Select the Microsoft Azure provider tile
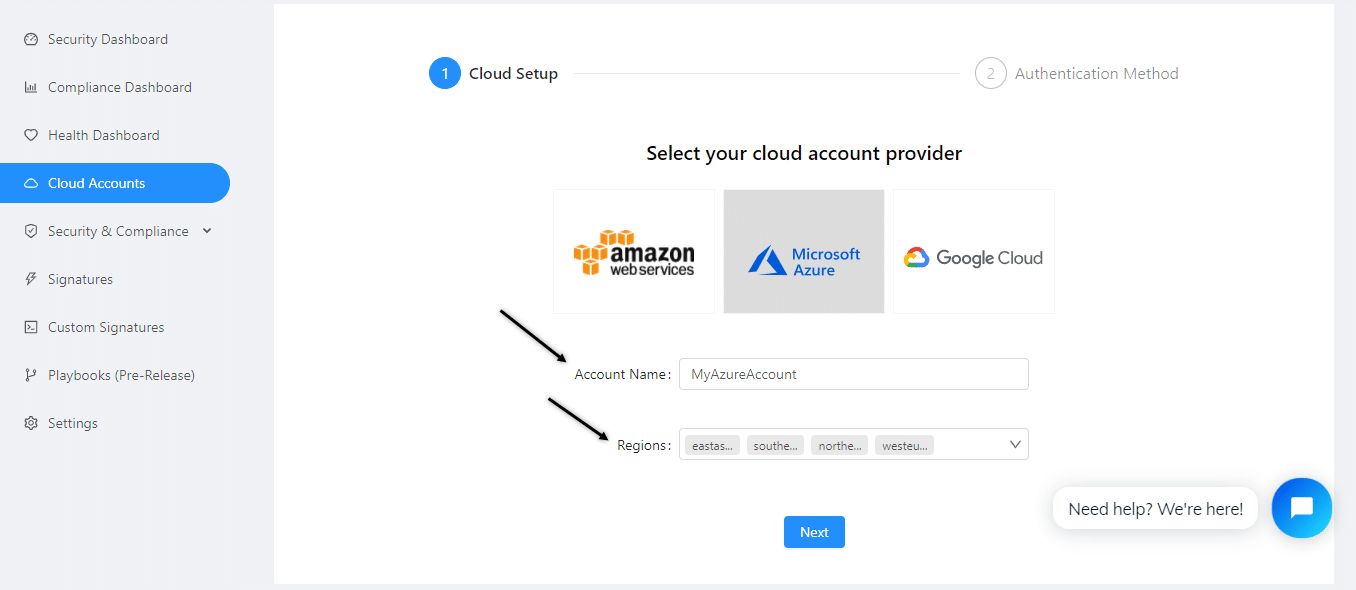 [804, 251]
